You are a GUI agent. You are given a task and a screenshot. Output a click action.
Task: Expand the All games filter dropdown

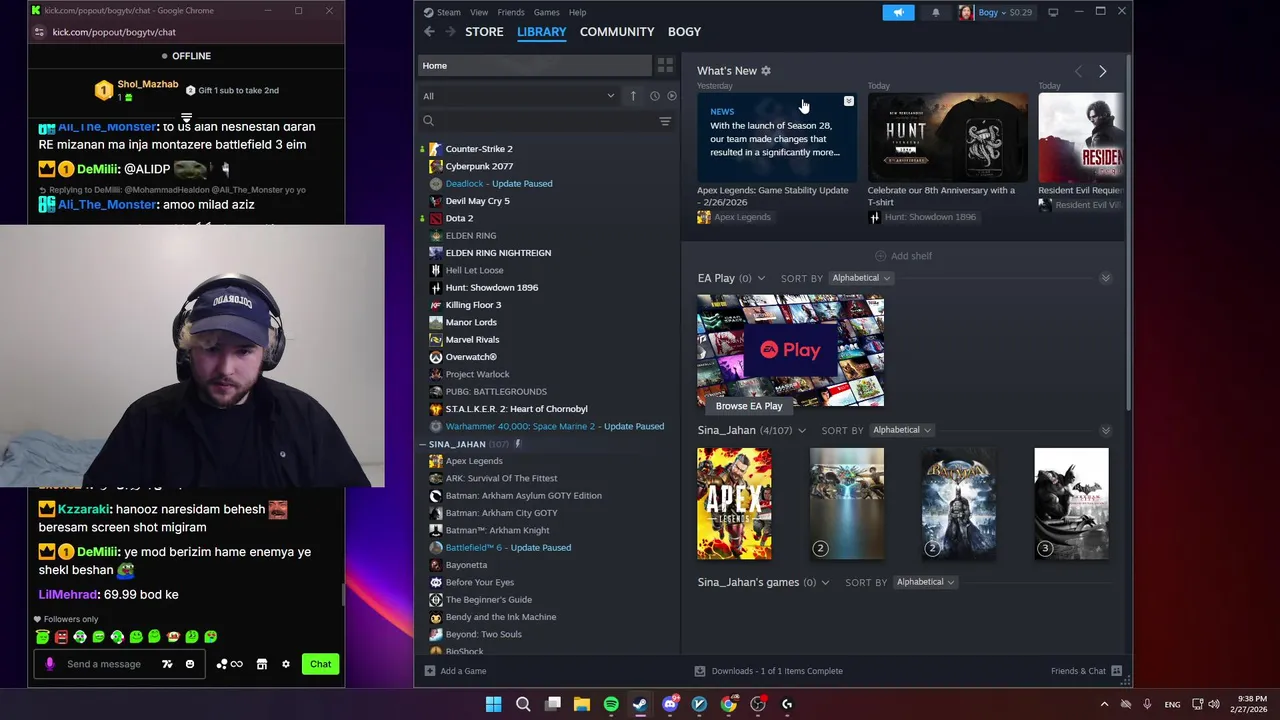[x=519, y=96]
